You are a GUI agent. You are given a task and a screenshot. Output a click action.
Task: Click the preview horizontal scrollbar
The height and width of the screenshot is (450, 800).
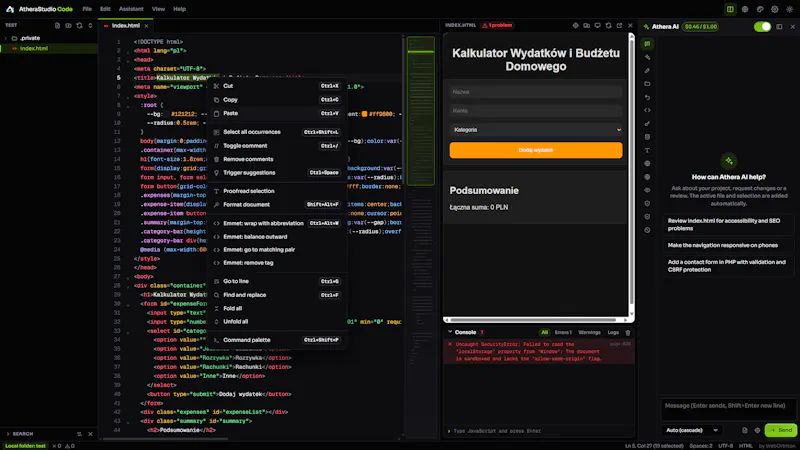tap(533, 320)
